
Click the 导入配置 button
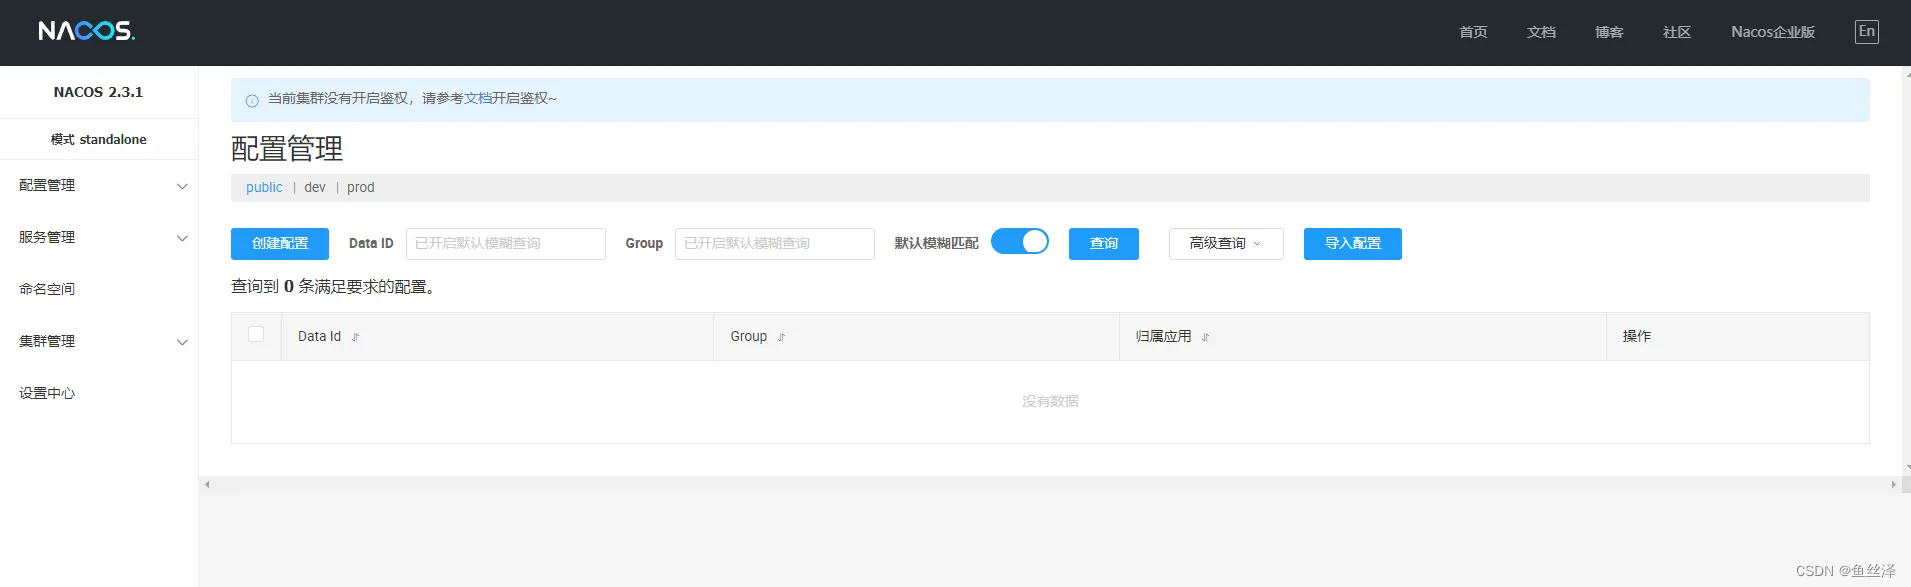(1353, 244)
